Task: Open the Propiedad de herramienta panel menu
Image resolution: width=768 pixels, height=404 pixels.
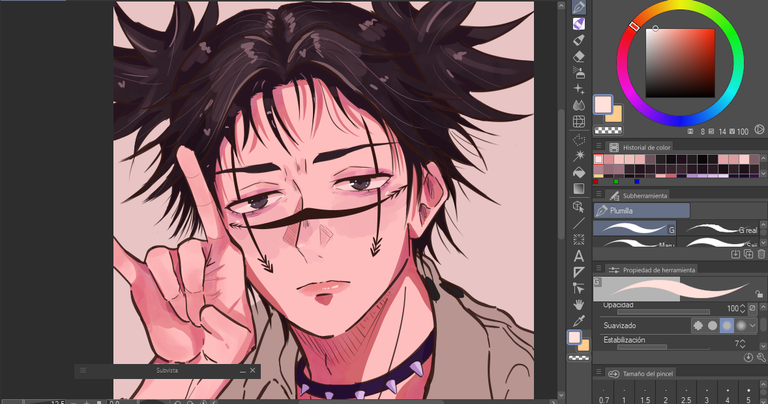Action: 599,269
